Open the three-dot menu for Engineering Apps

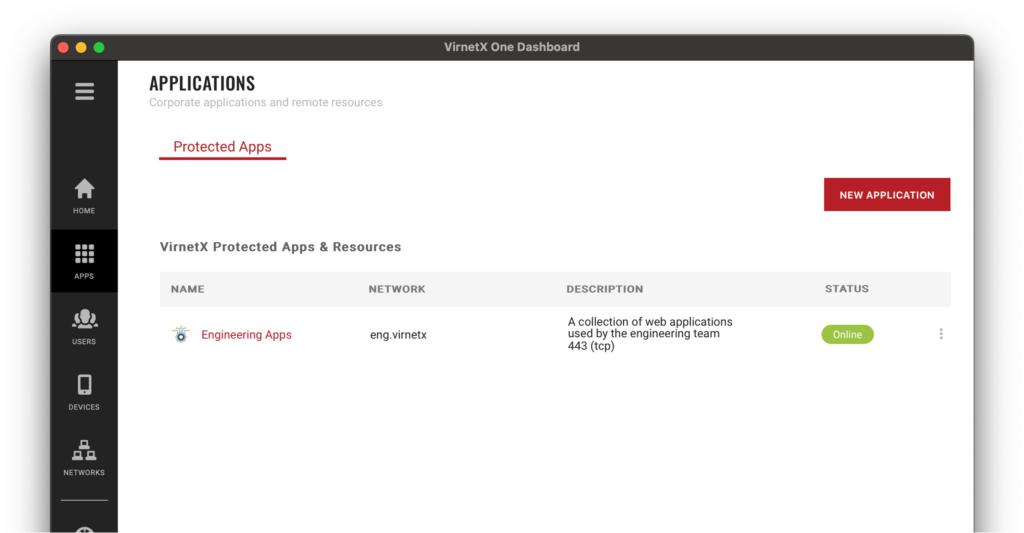(940, 334)
